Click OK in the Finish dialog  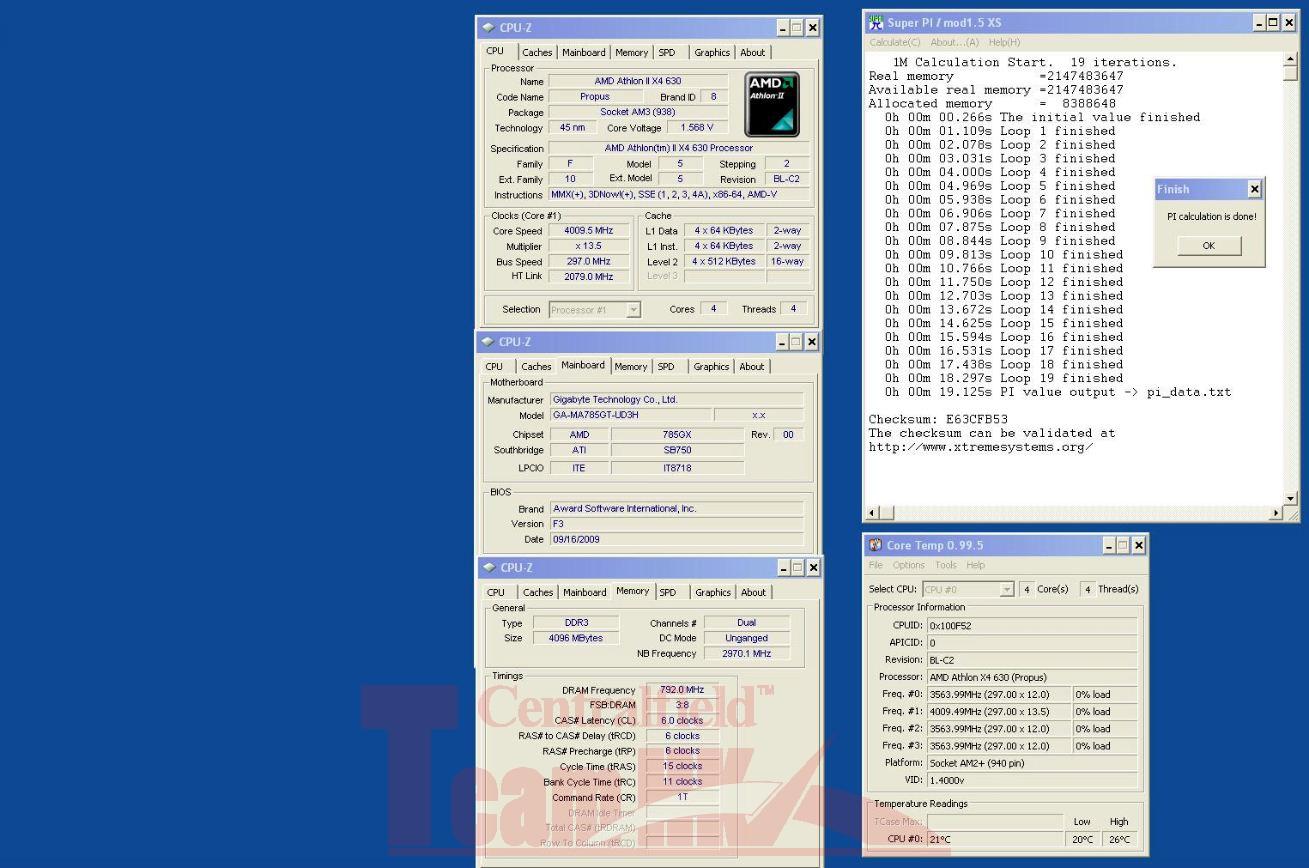point(1209,246)
